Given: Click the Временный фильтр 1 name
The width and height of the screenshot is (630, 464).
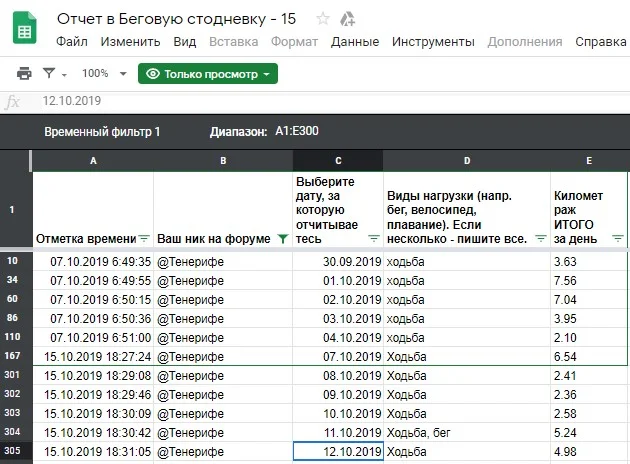Looking at the screenshot, I should (102, 132).
